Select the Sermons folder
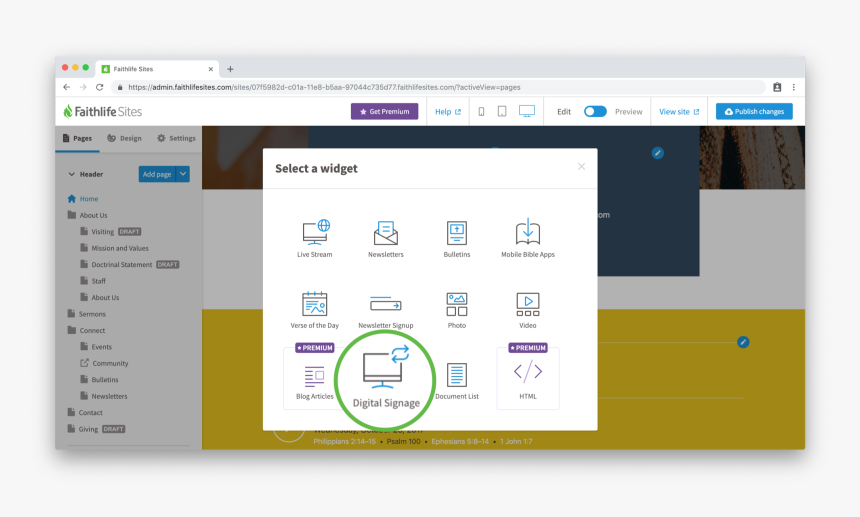 point(86,314)
